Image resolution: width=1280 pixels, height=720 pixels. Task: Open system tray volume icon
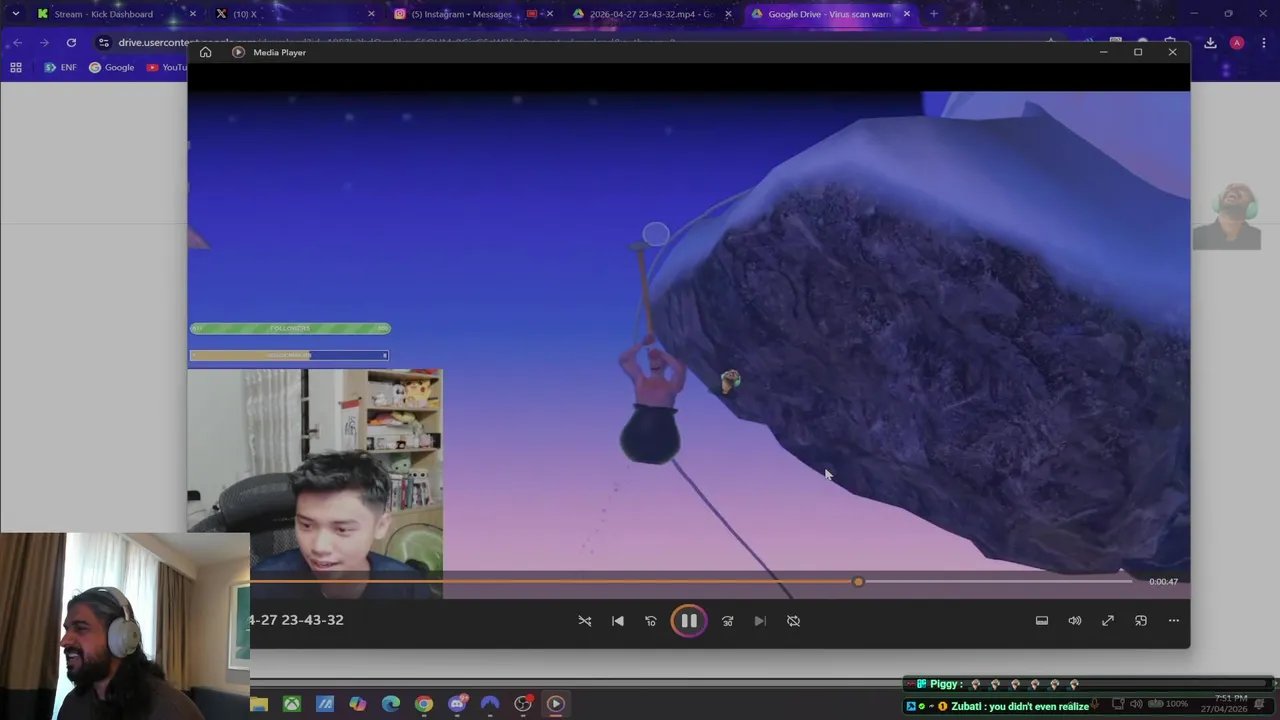(1136, 704)
